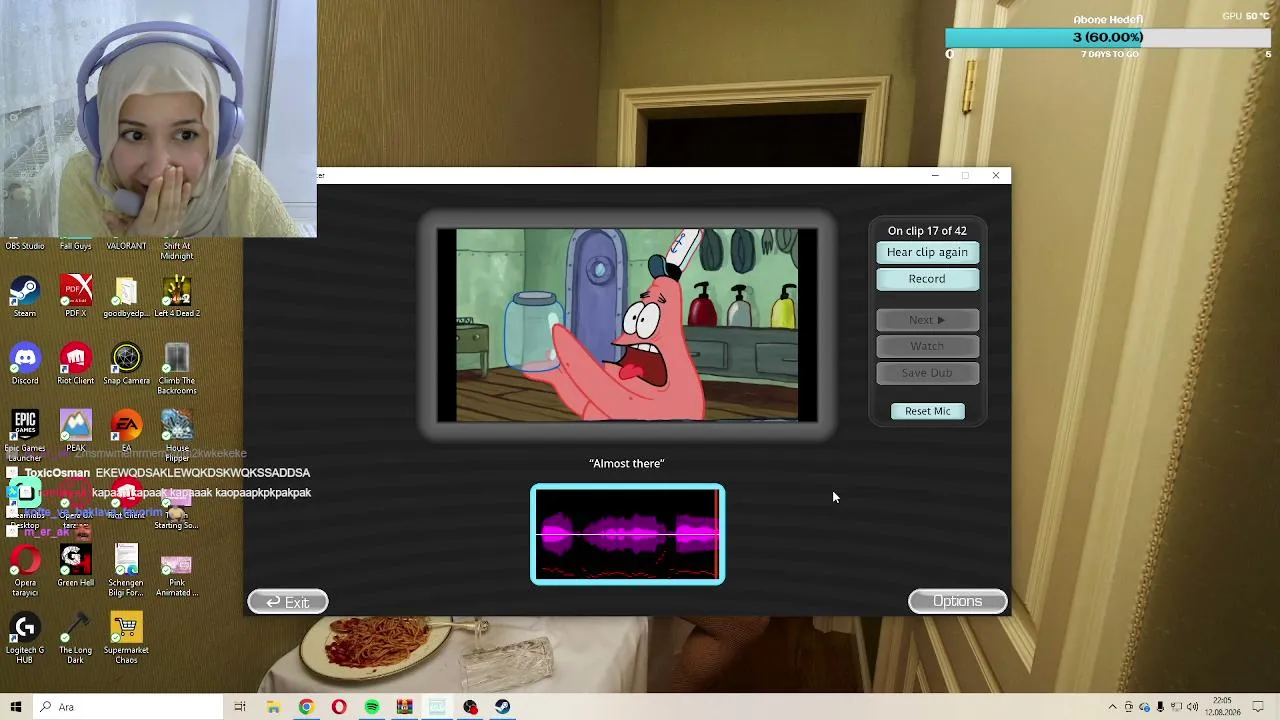1280x720 pixels.
Task: Open the Discord desktop icon
Action: [25, 364]
